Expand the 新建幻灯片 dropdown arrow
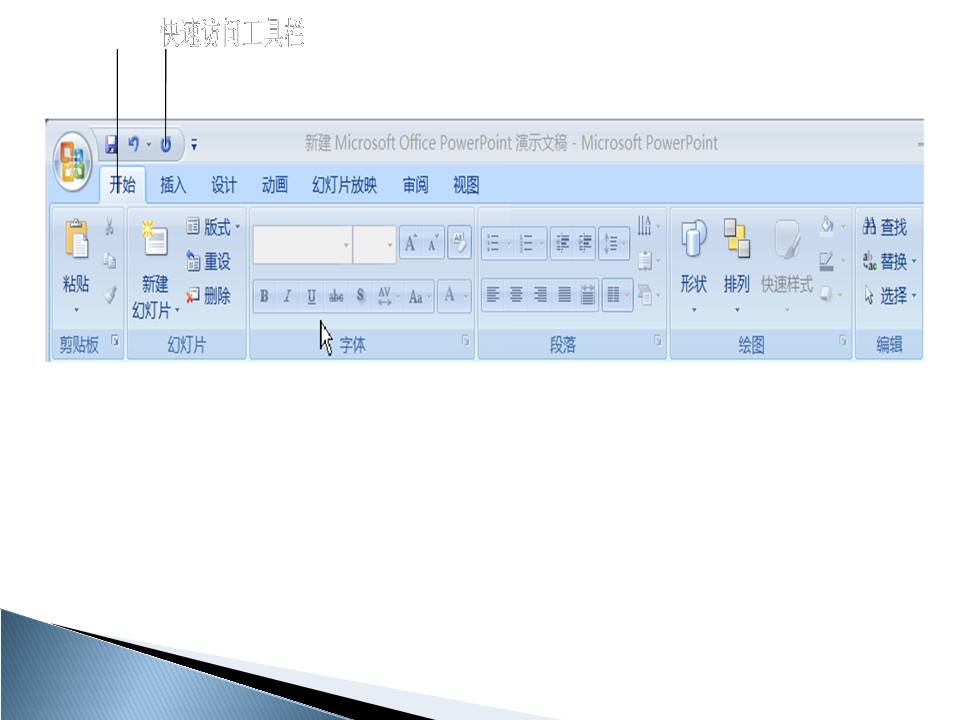Image resolution: width=960 pixels, height=720 pixels. [x=177, y=310]
